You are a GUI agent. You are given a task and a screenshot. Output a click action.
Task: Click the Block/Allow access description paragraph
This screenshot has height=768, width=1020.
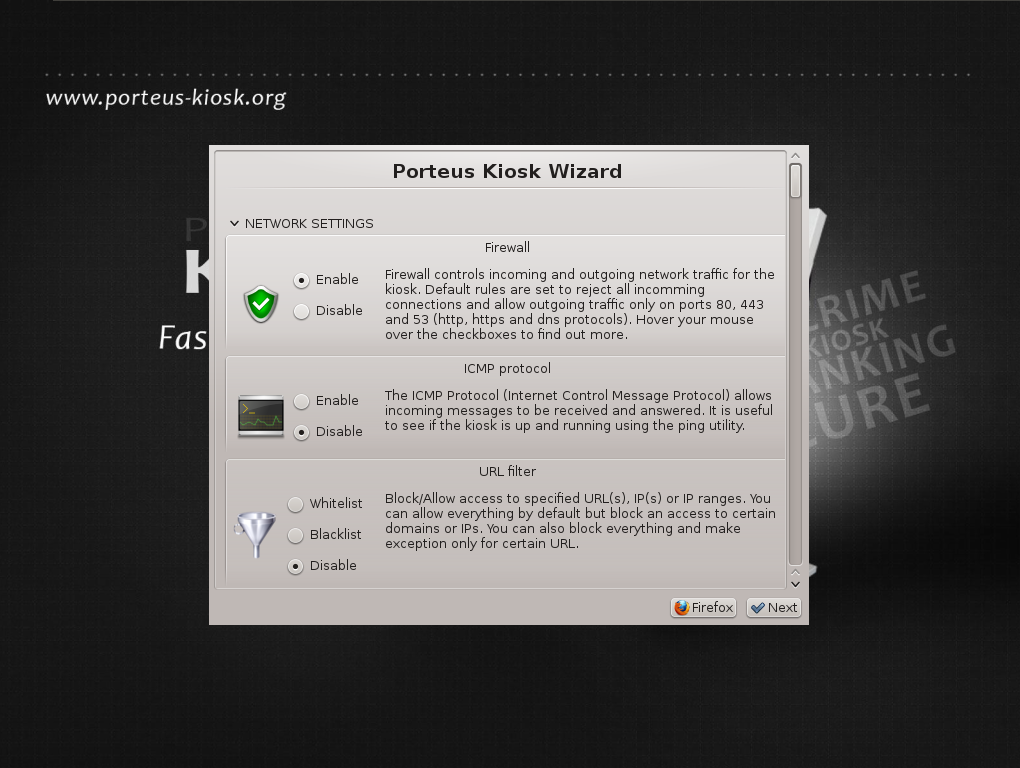(580, 521)
